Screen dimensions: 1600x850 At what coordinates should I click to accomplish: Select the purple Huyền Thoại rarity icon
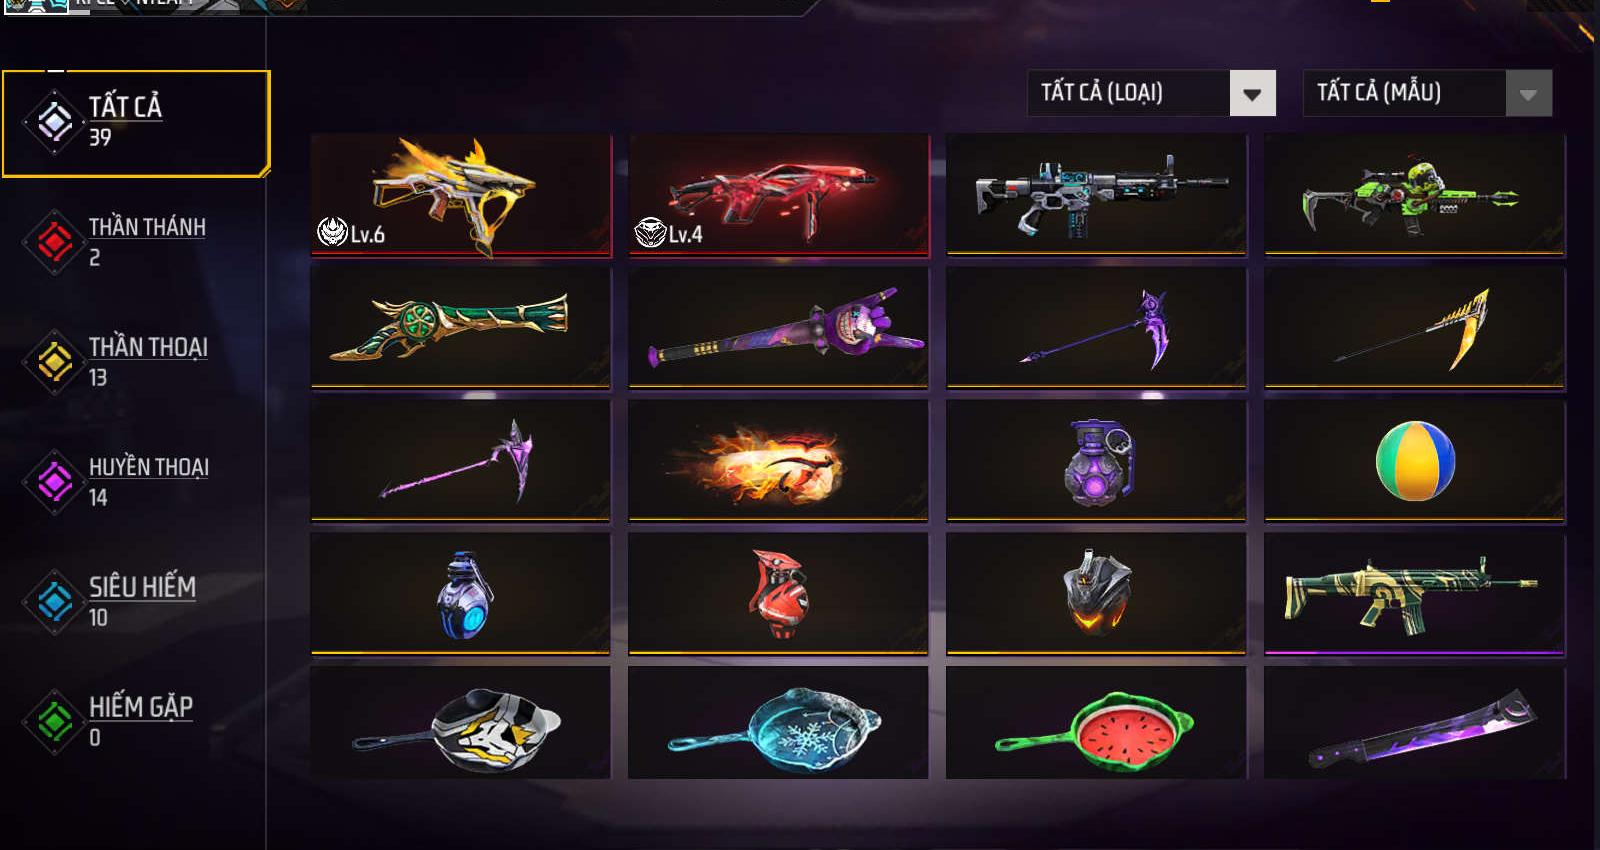[x=55, y=482]
